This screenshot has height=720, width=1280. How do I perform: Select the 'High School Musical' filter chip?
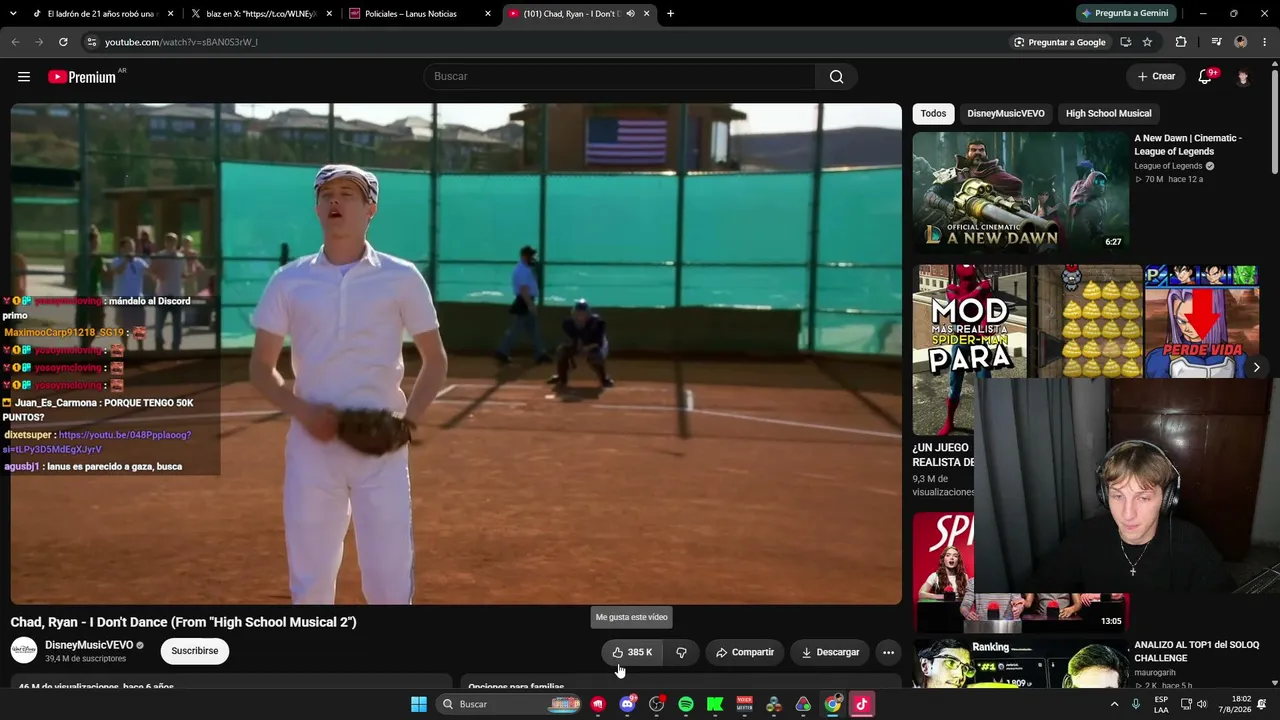pos(1108,114)
